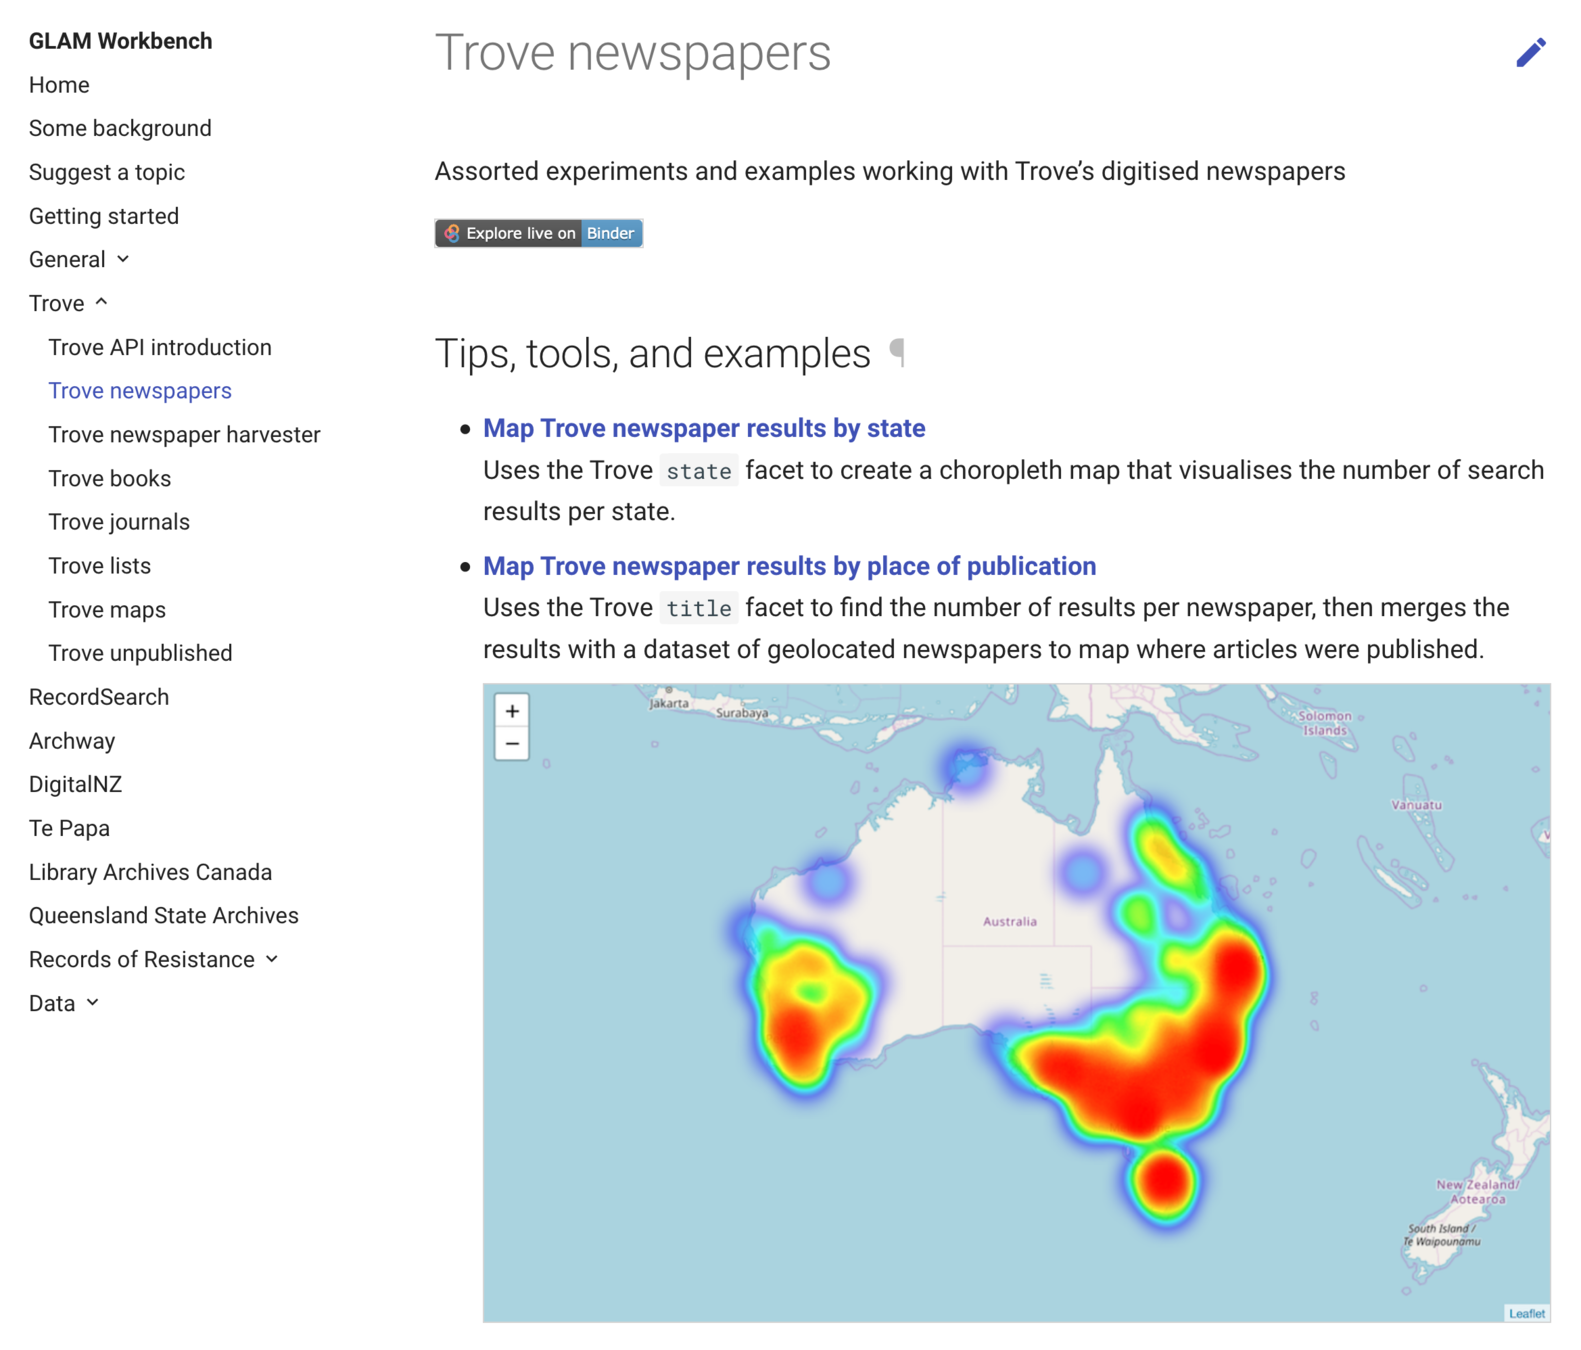Viewport: 1581px width, 1350px height.
Task: Click the Leaflet attribution link
Action: coord(1527,1313)
